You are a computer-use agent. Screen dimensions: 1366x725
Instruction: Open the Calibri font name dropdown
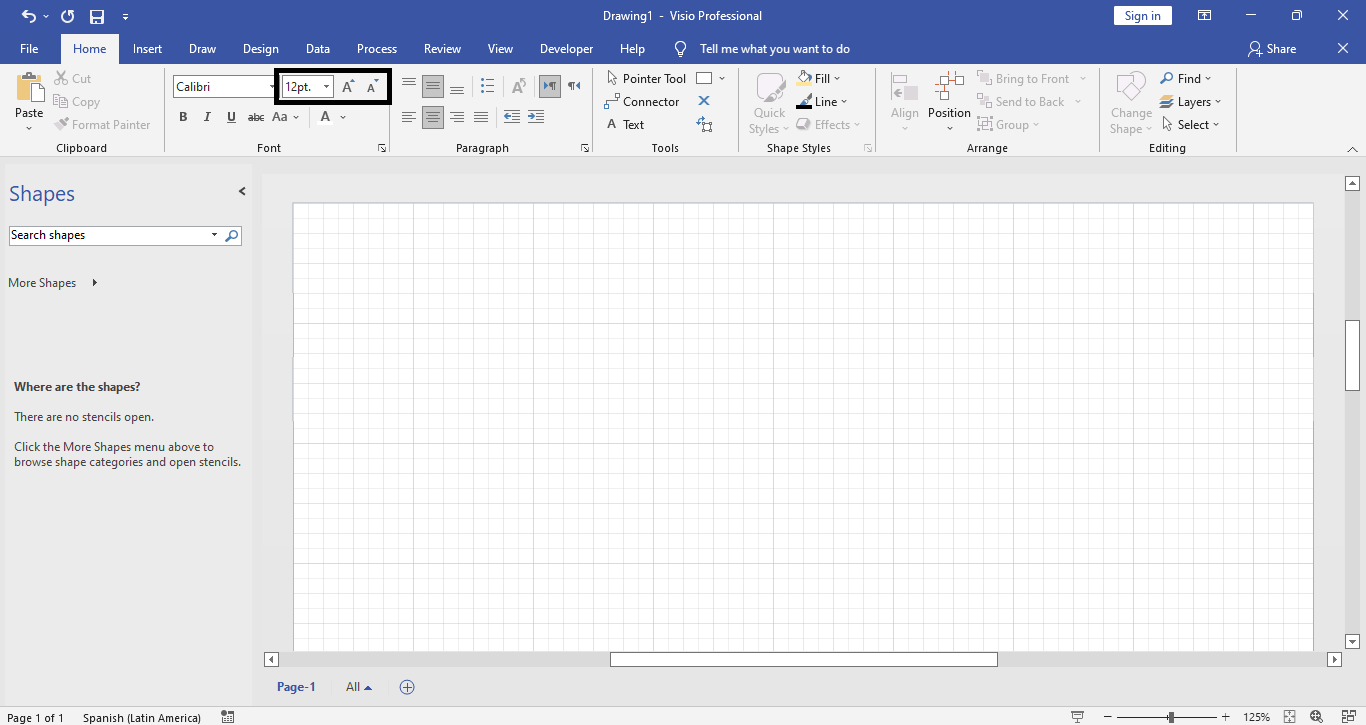270,87
